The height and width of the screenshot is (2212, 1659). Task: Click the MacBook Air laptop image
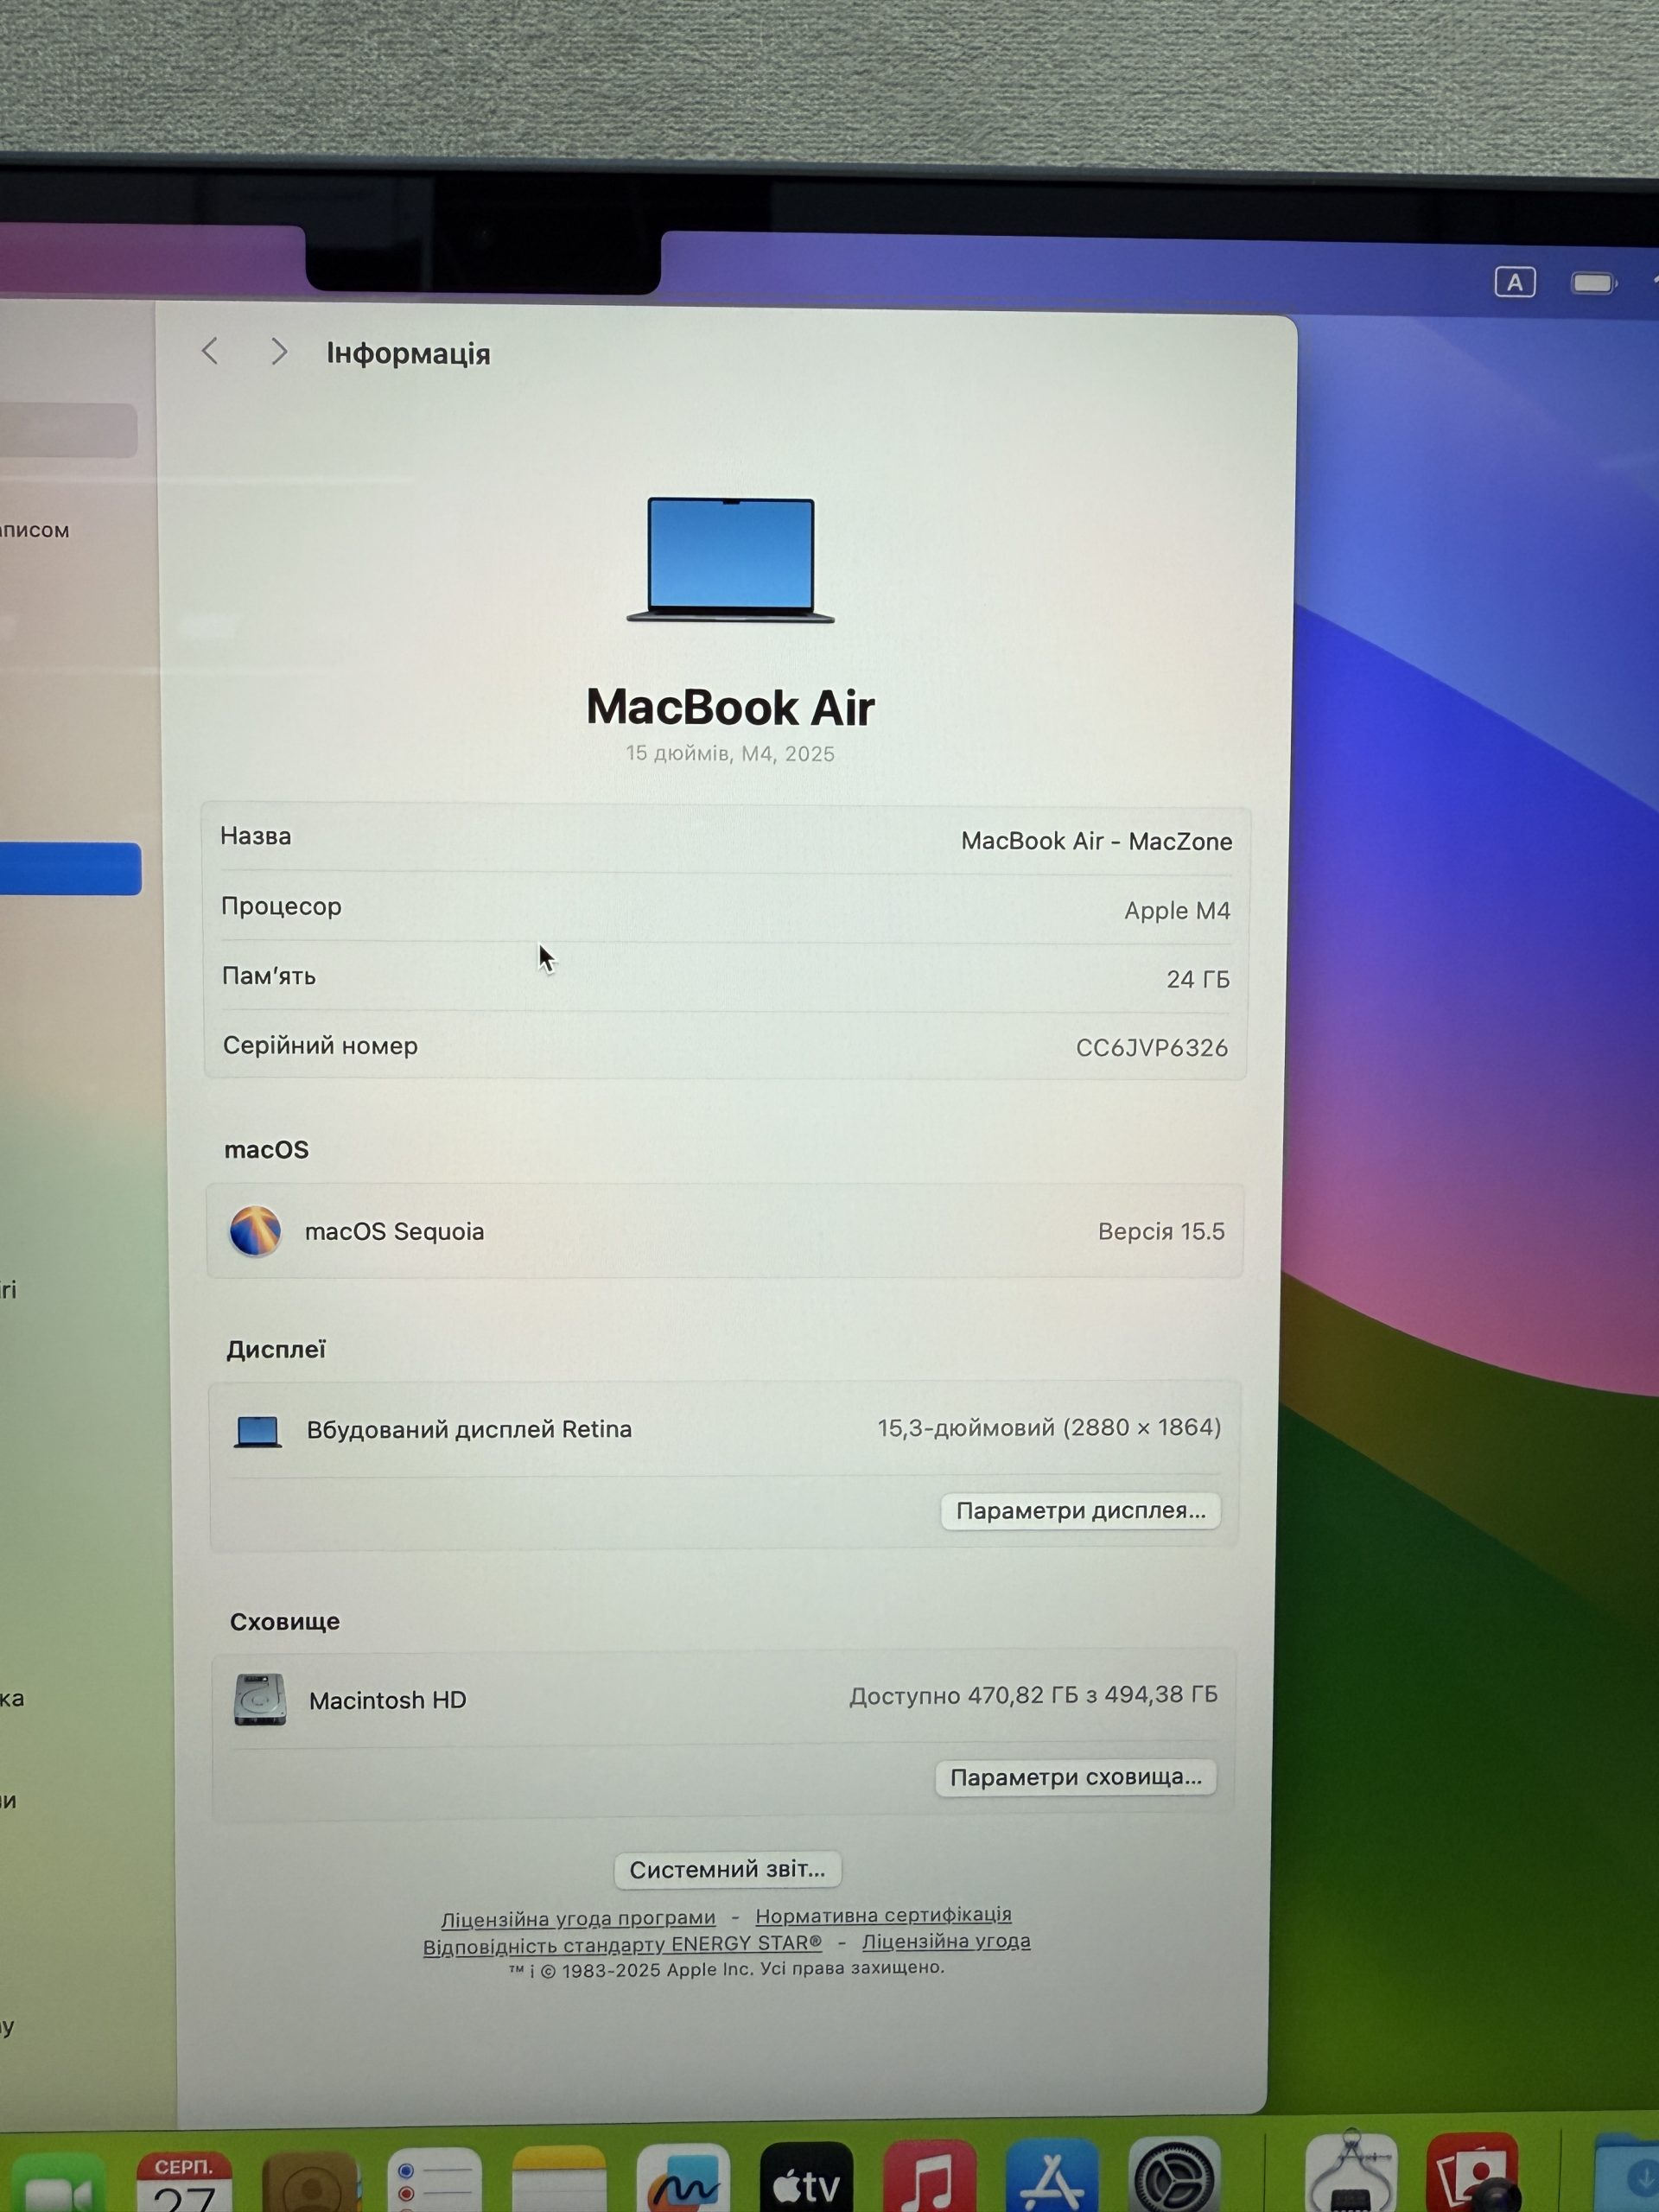click(x=731, y=560)
